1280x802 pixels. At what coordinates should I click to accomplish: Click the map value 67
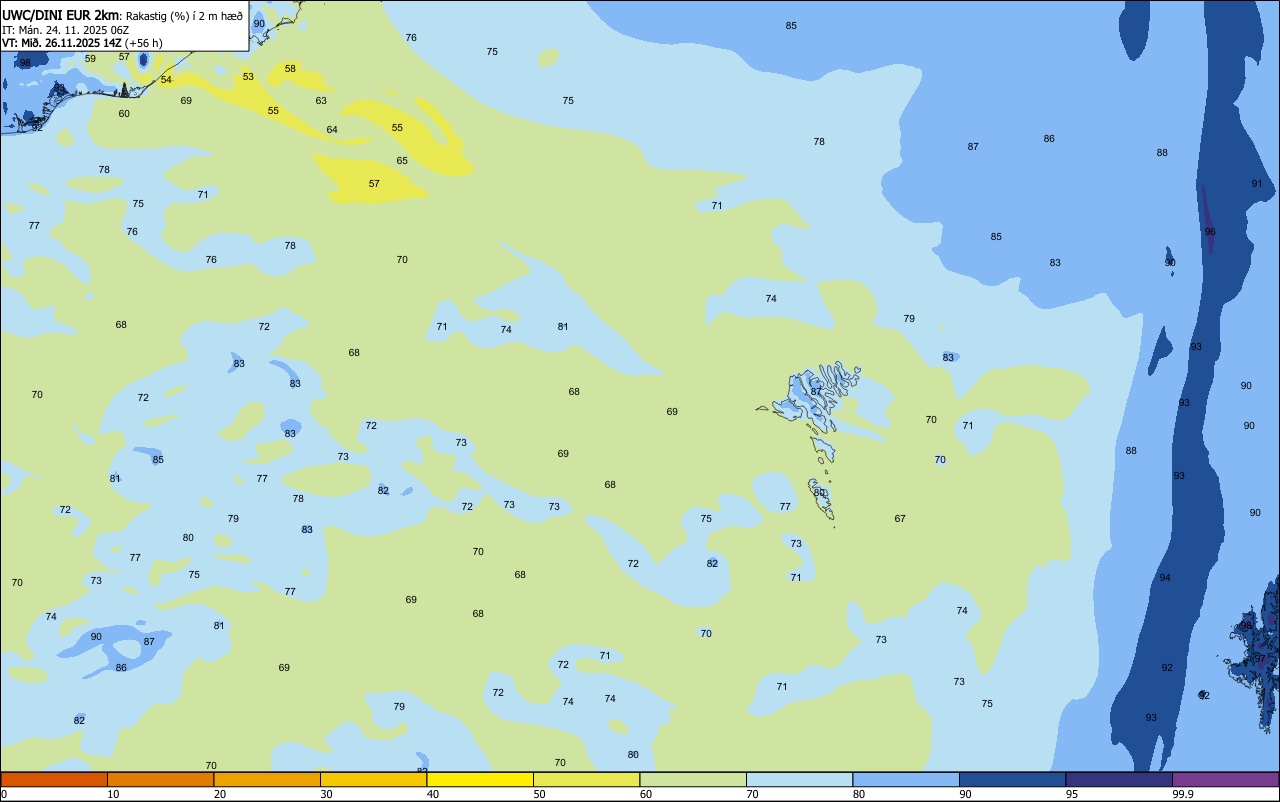900,519
